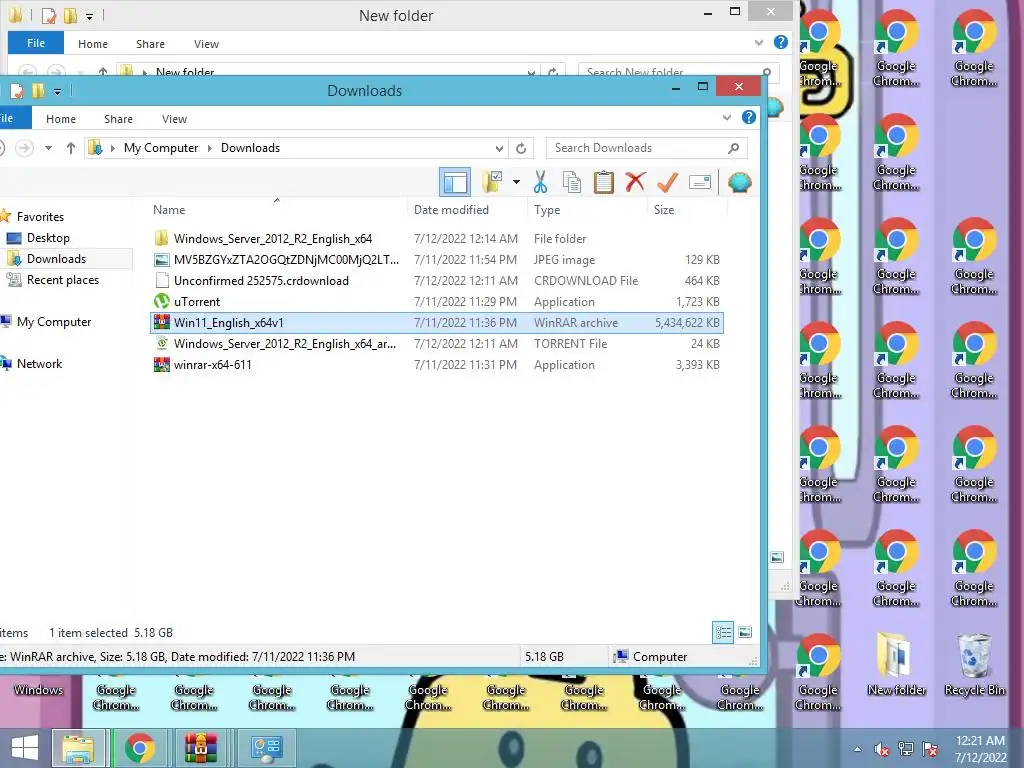Open File Explorer from the taskbar
This screenshot has width=1024, height=768.
[x=78, y=748]
